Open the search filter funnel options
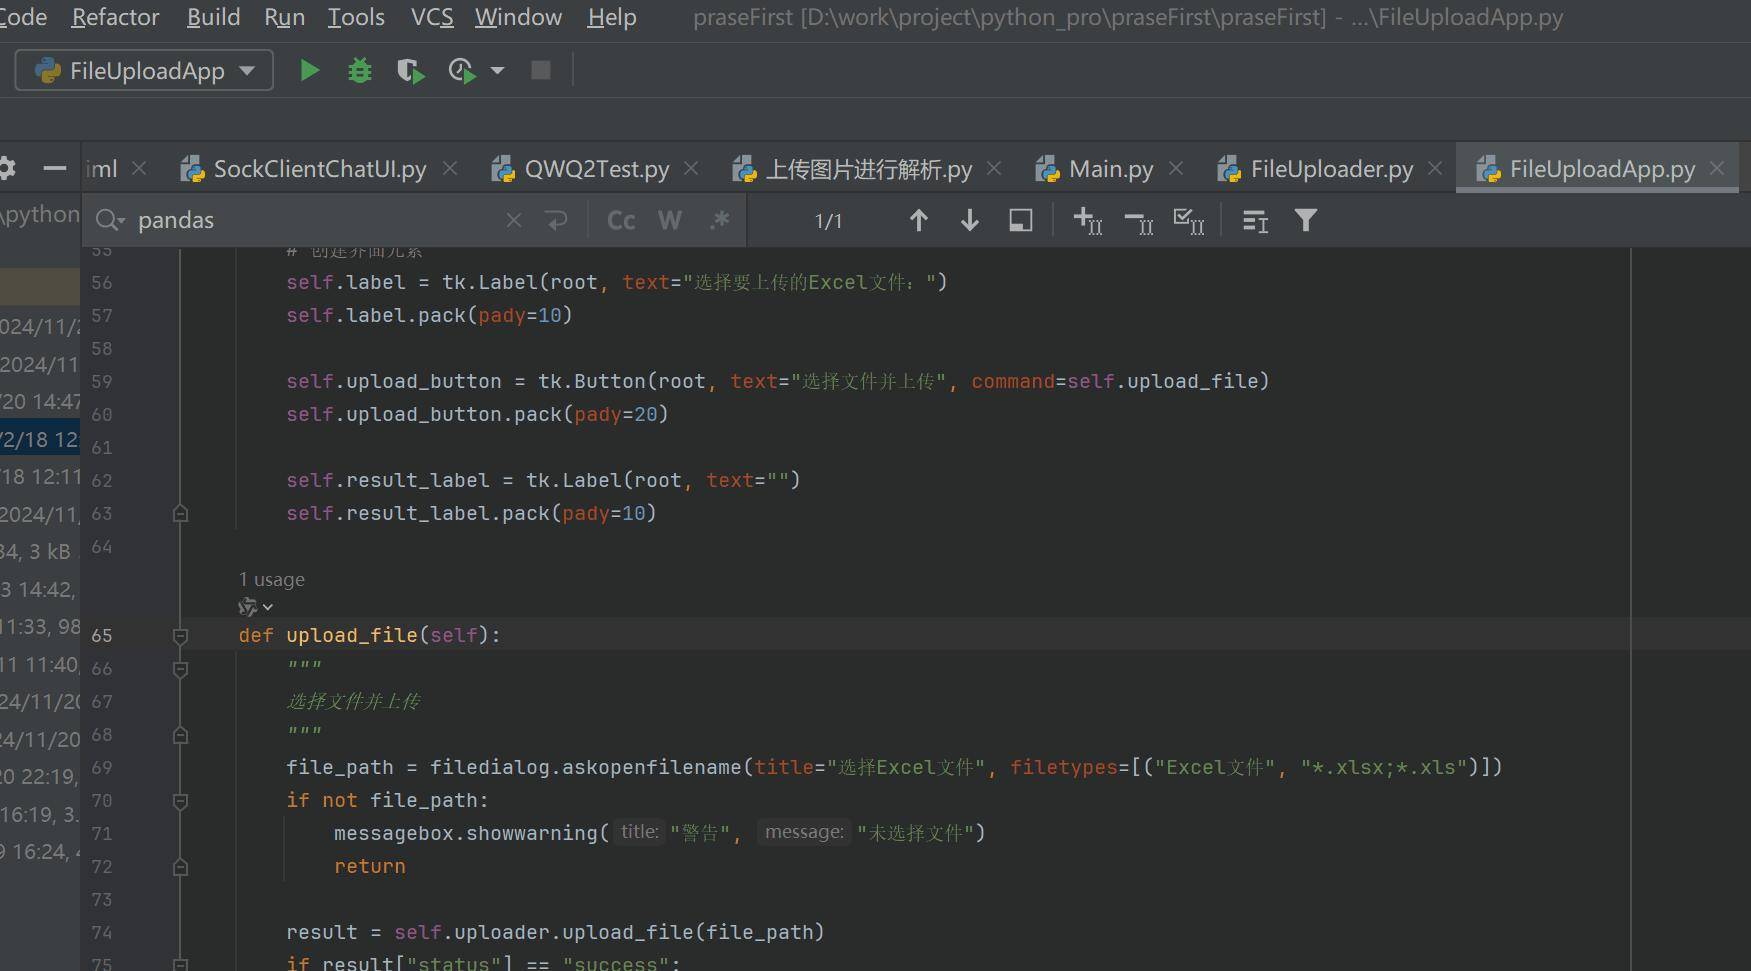The image size is (1751, 971). (x=1305, y=220)
